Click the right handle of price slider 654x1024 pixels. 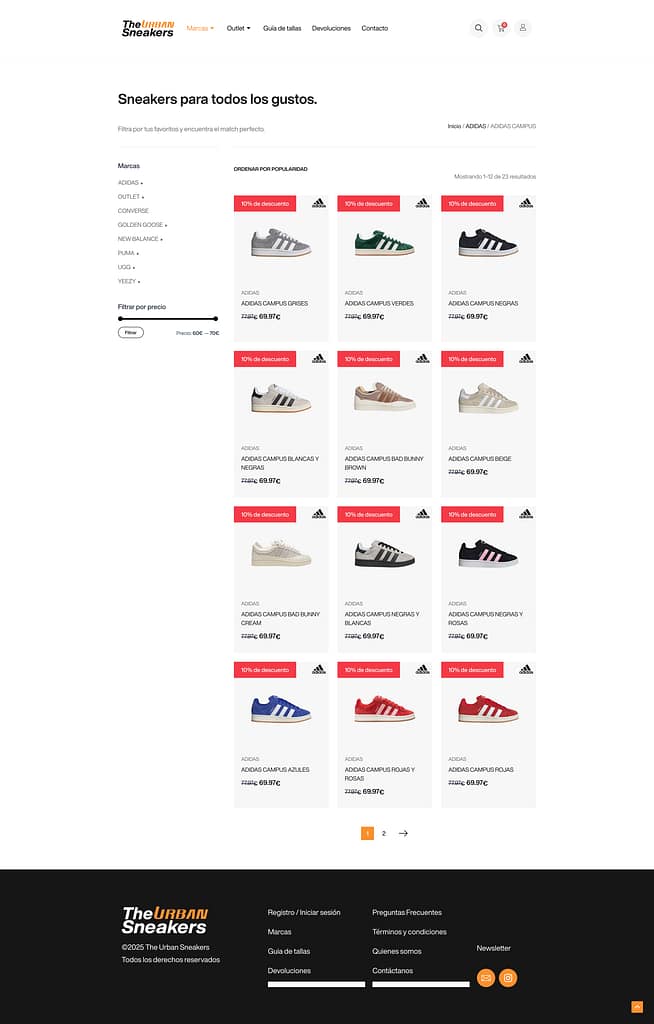[x=216, y=319]
